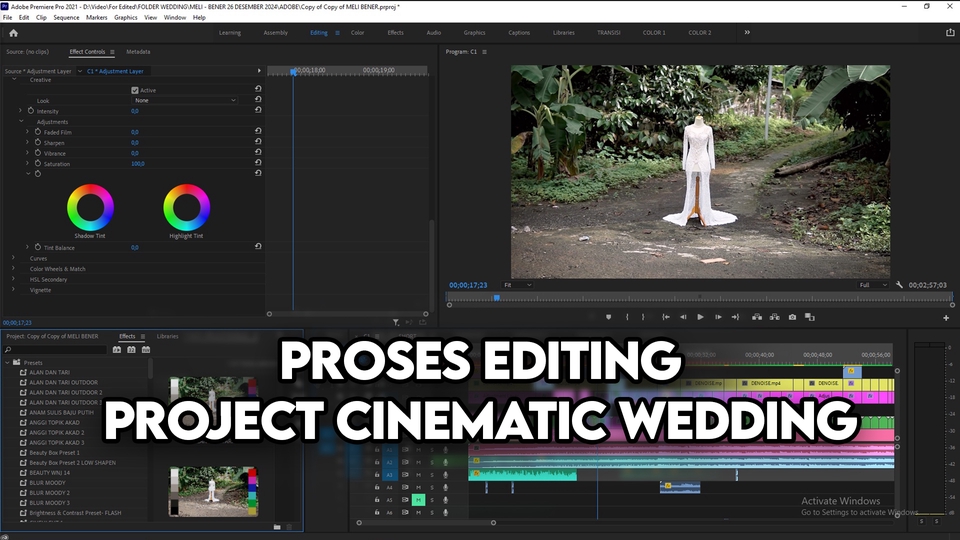Viewport: 960px width, 540px height.
Task: Click YUV Effects filter icon
Action: (x=146, y=350)
